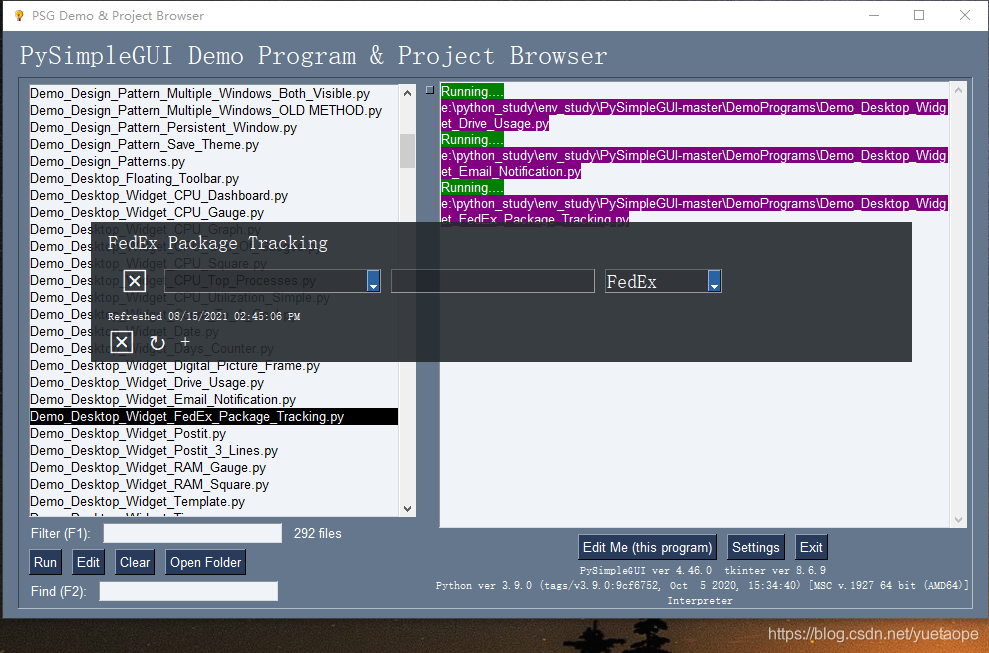Click the tracking number input field
Screen dimensions: 989x653
coord(493,281)
